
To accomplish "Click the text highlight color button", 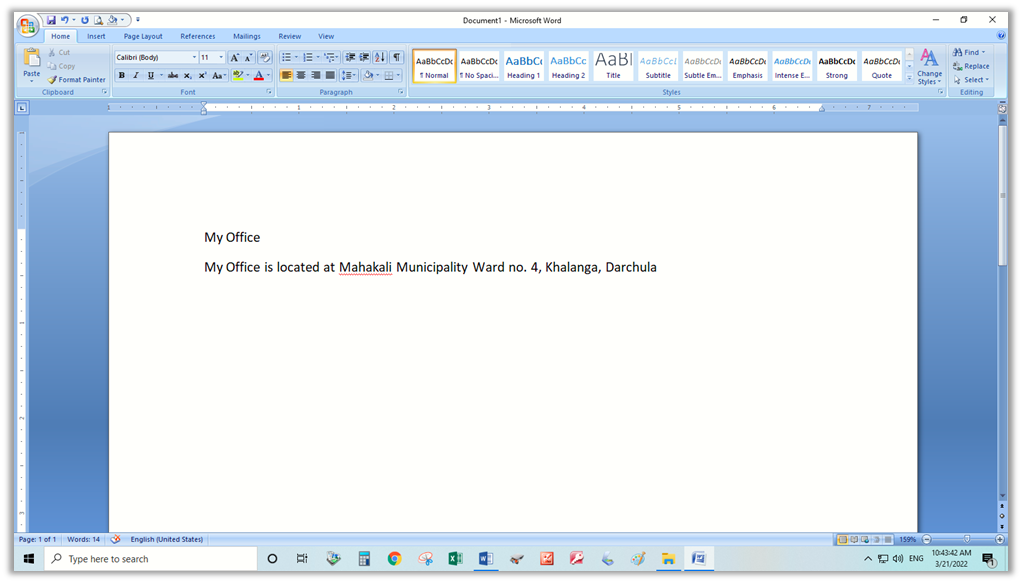I will point(238,76).
